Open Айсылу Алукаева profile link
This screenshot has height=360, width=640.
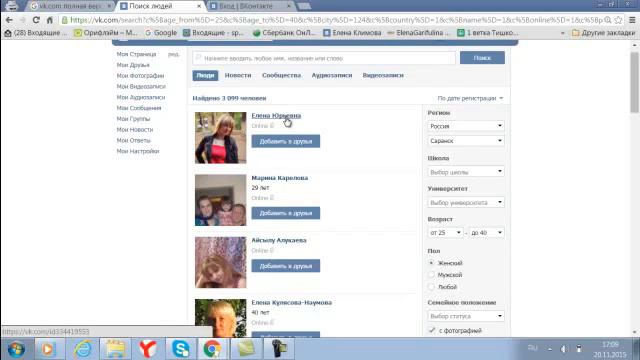point(279,240)
